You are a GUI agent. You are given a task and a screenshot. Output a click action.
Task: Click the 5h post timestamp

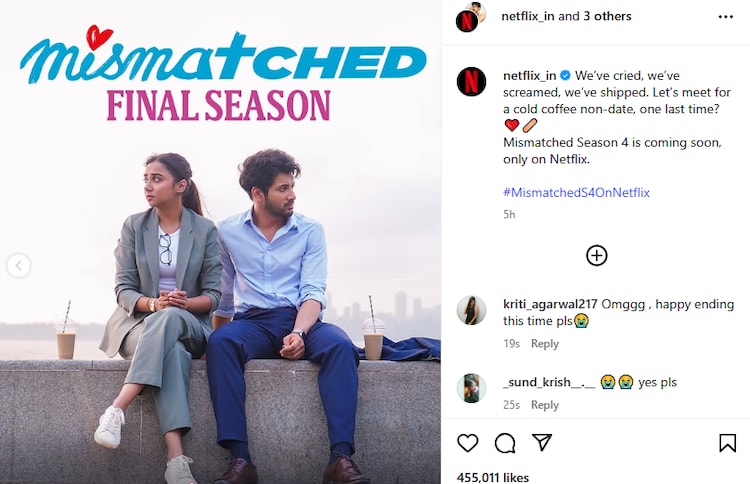(x=509, y=214)
